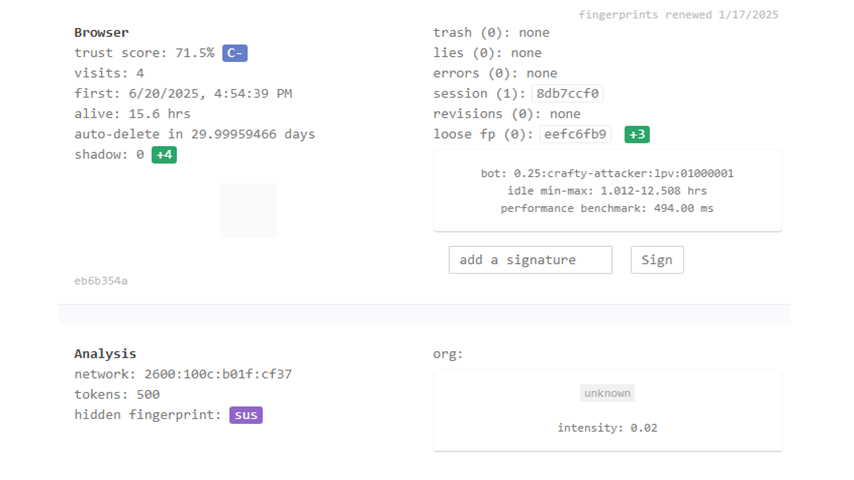Click the auto-delete countdown line
854x480 pixels.
coord(194,134)
